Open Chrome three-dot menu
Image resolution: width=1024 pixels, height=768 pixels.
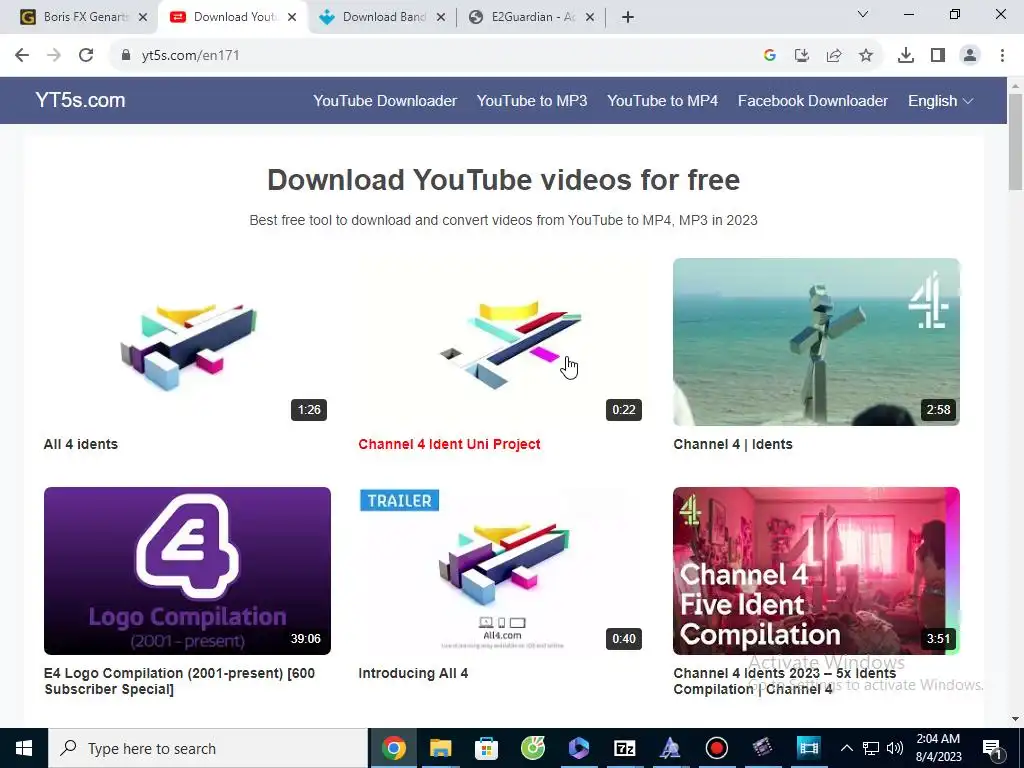(x=1002, y=56)
